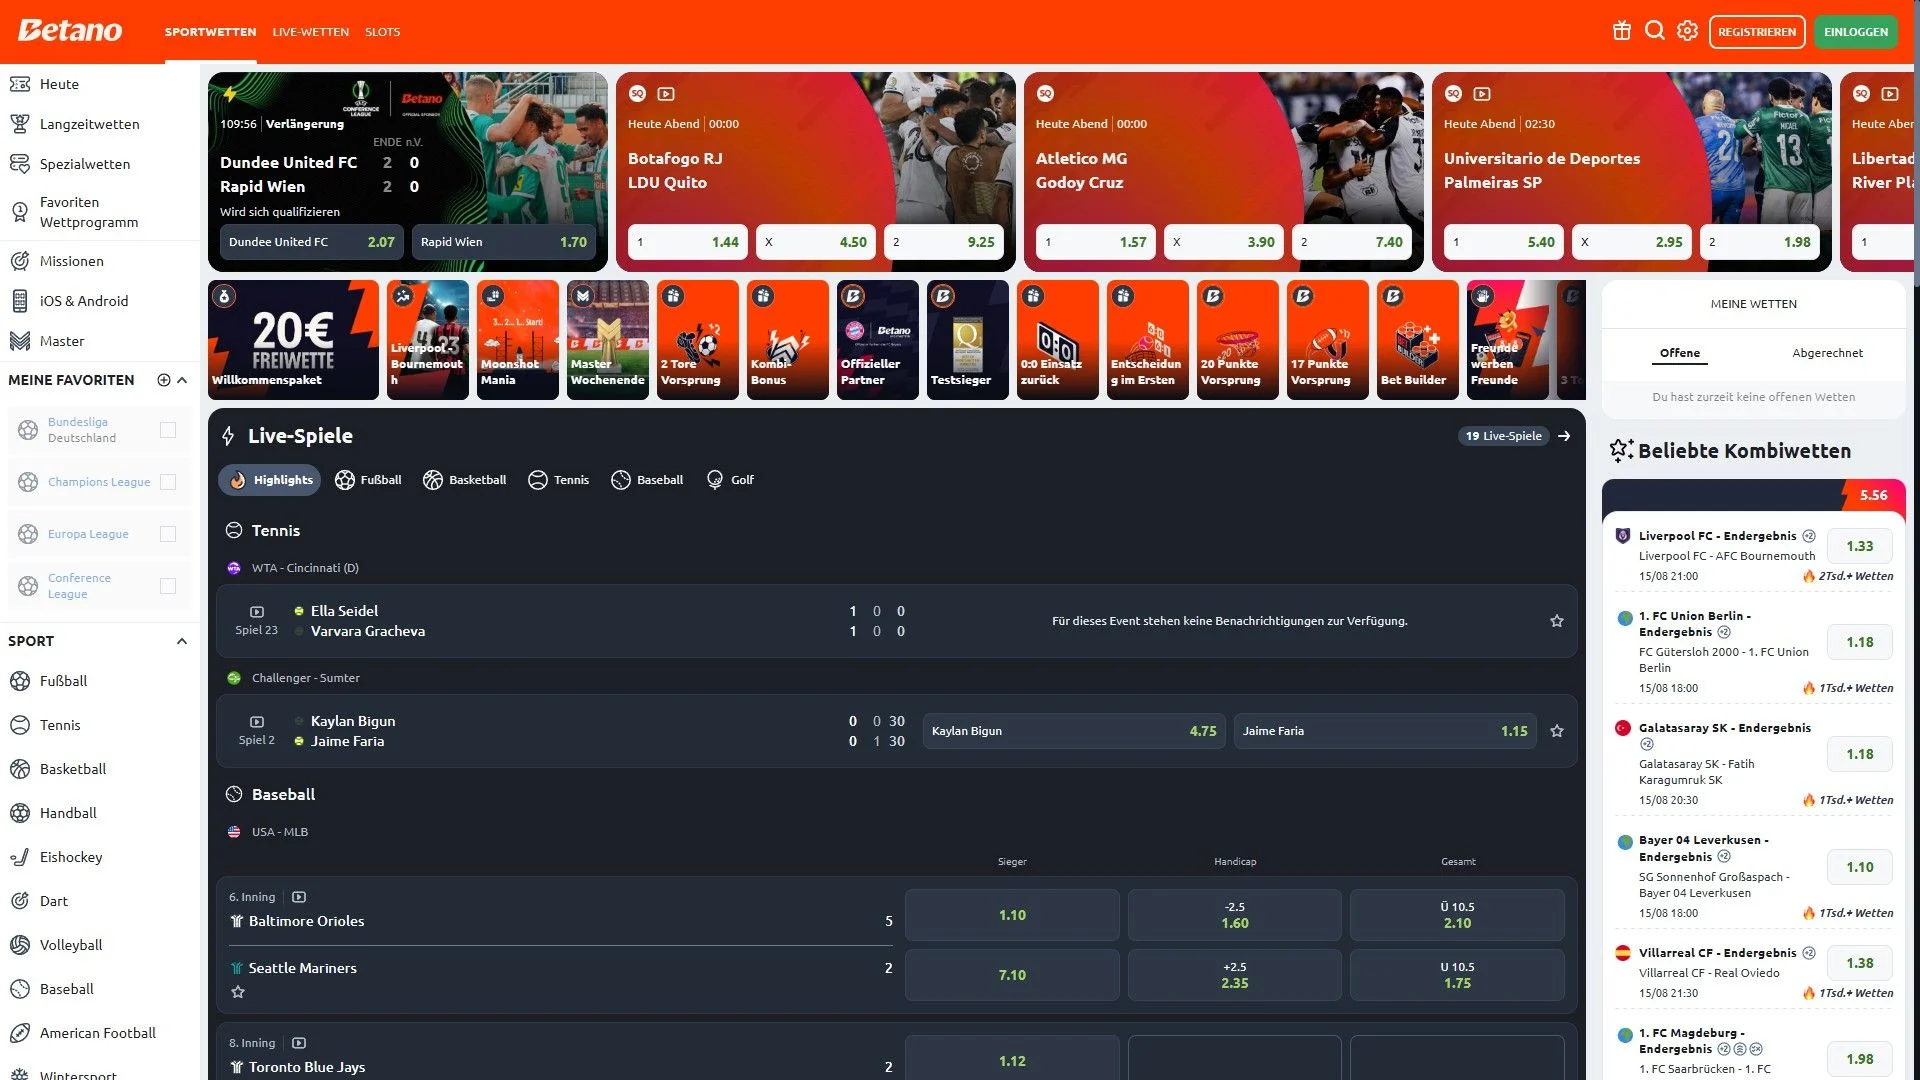Open Eishockey in sport sidebar
The image size is (1920, 1080).
pos(70,857)
